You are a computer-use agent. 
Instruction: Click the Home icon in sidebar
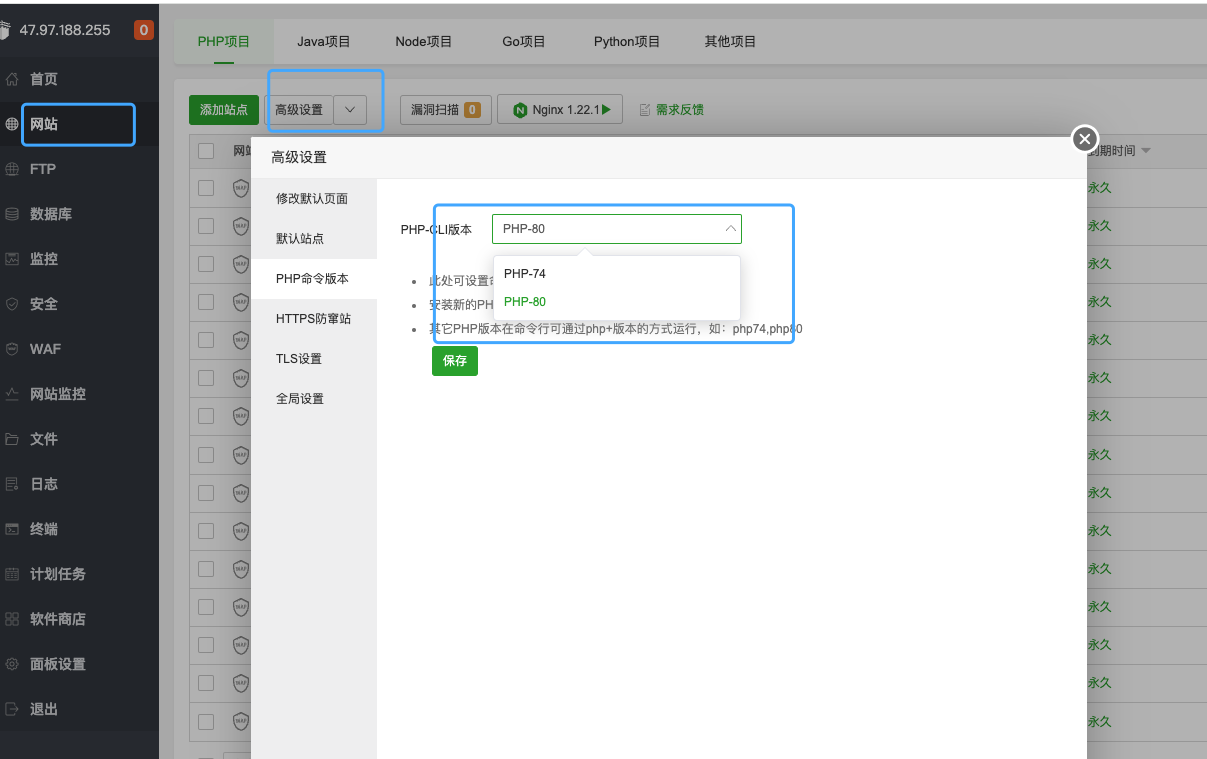point(12,79)
